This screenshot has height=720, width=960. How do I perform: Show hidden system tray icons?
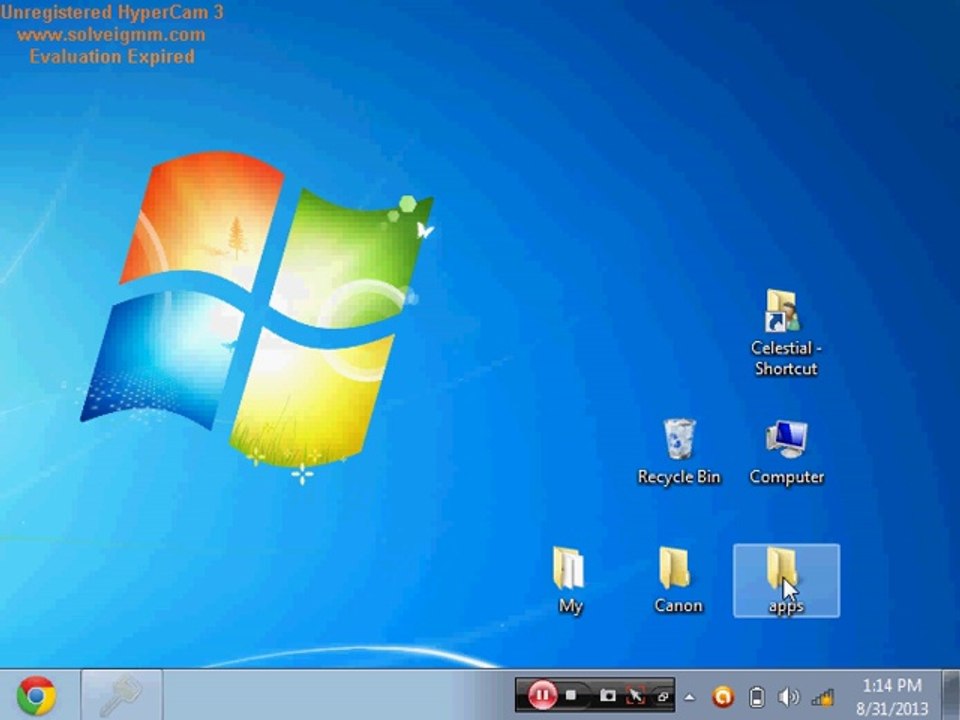(x=689, y=697)
